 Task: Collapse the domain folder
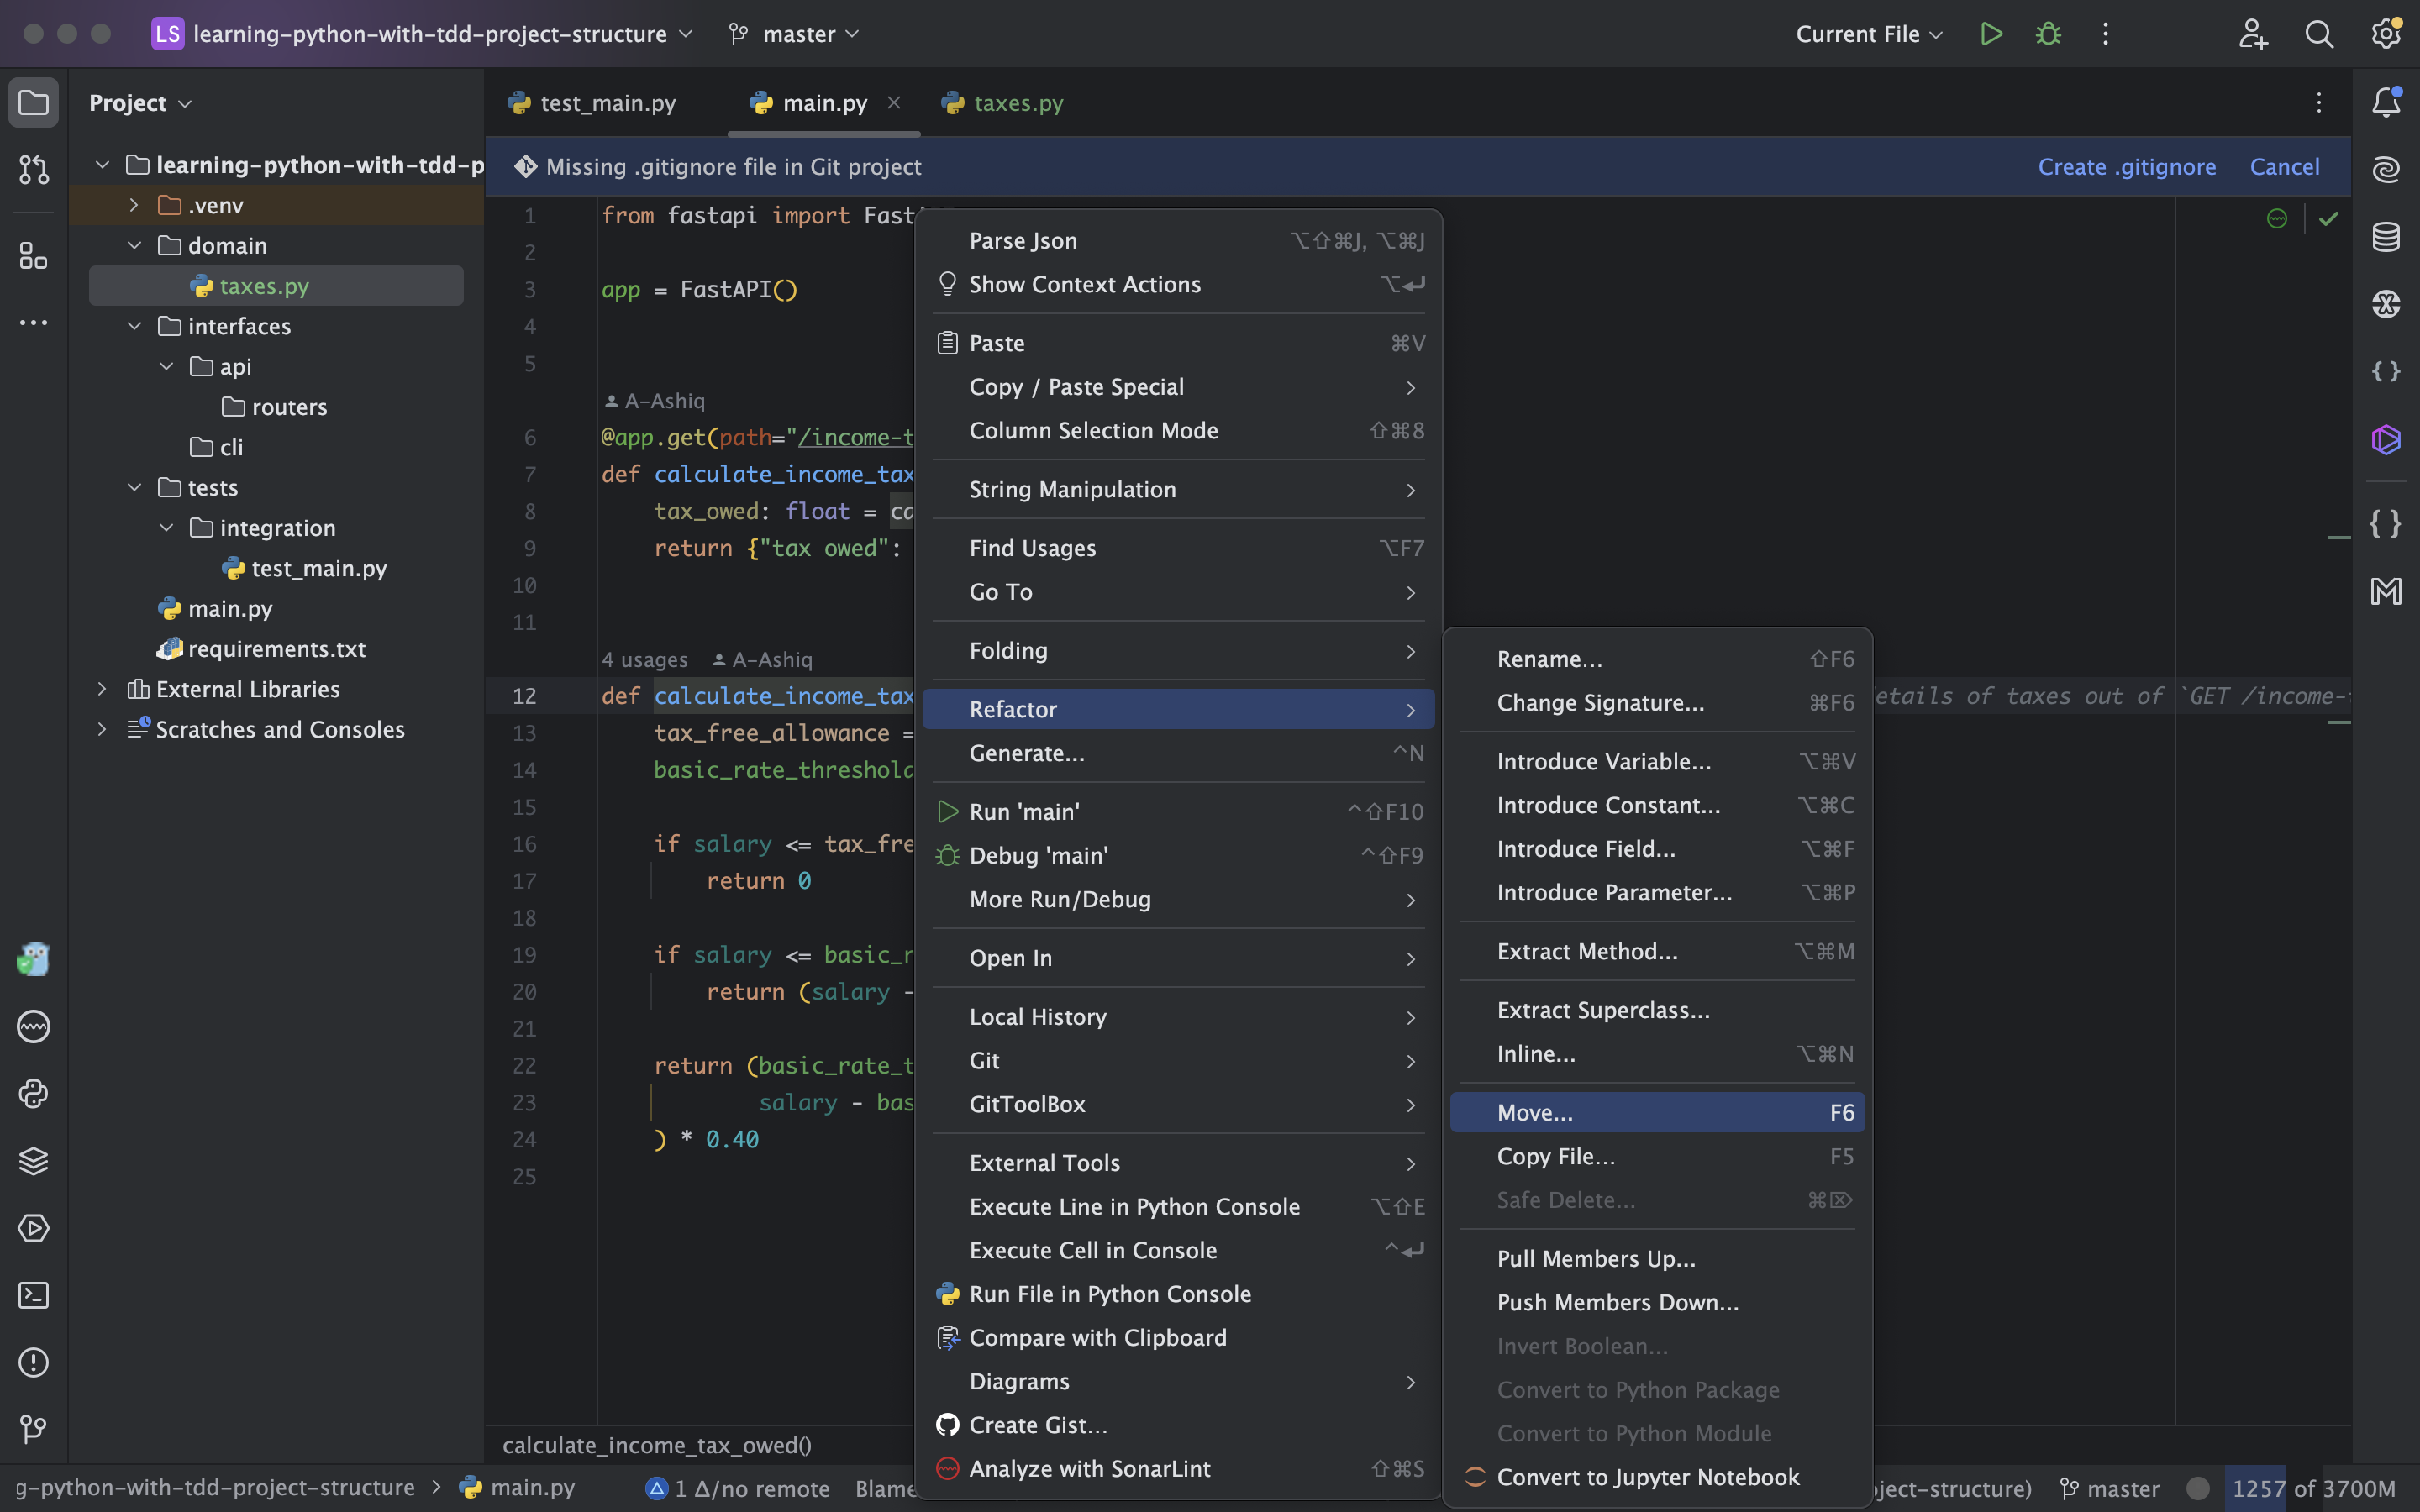[134, 246]
